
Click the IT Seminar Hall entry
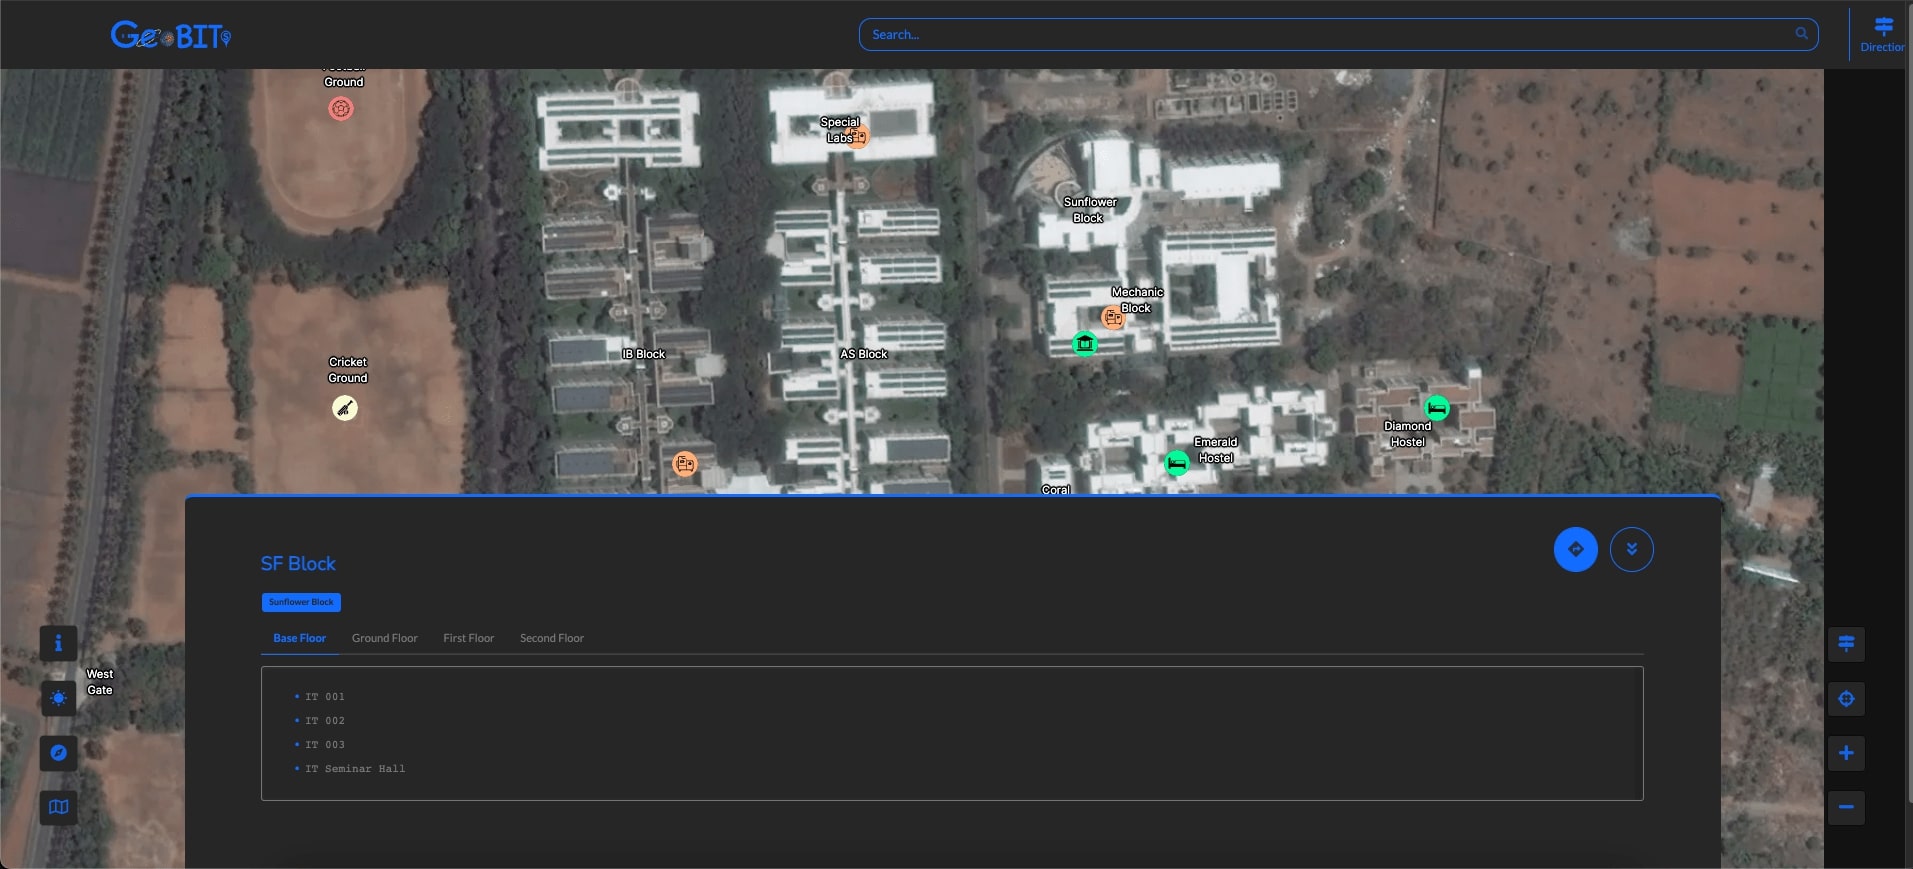[355, 769]
